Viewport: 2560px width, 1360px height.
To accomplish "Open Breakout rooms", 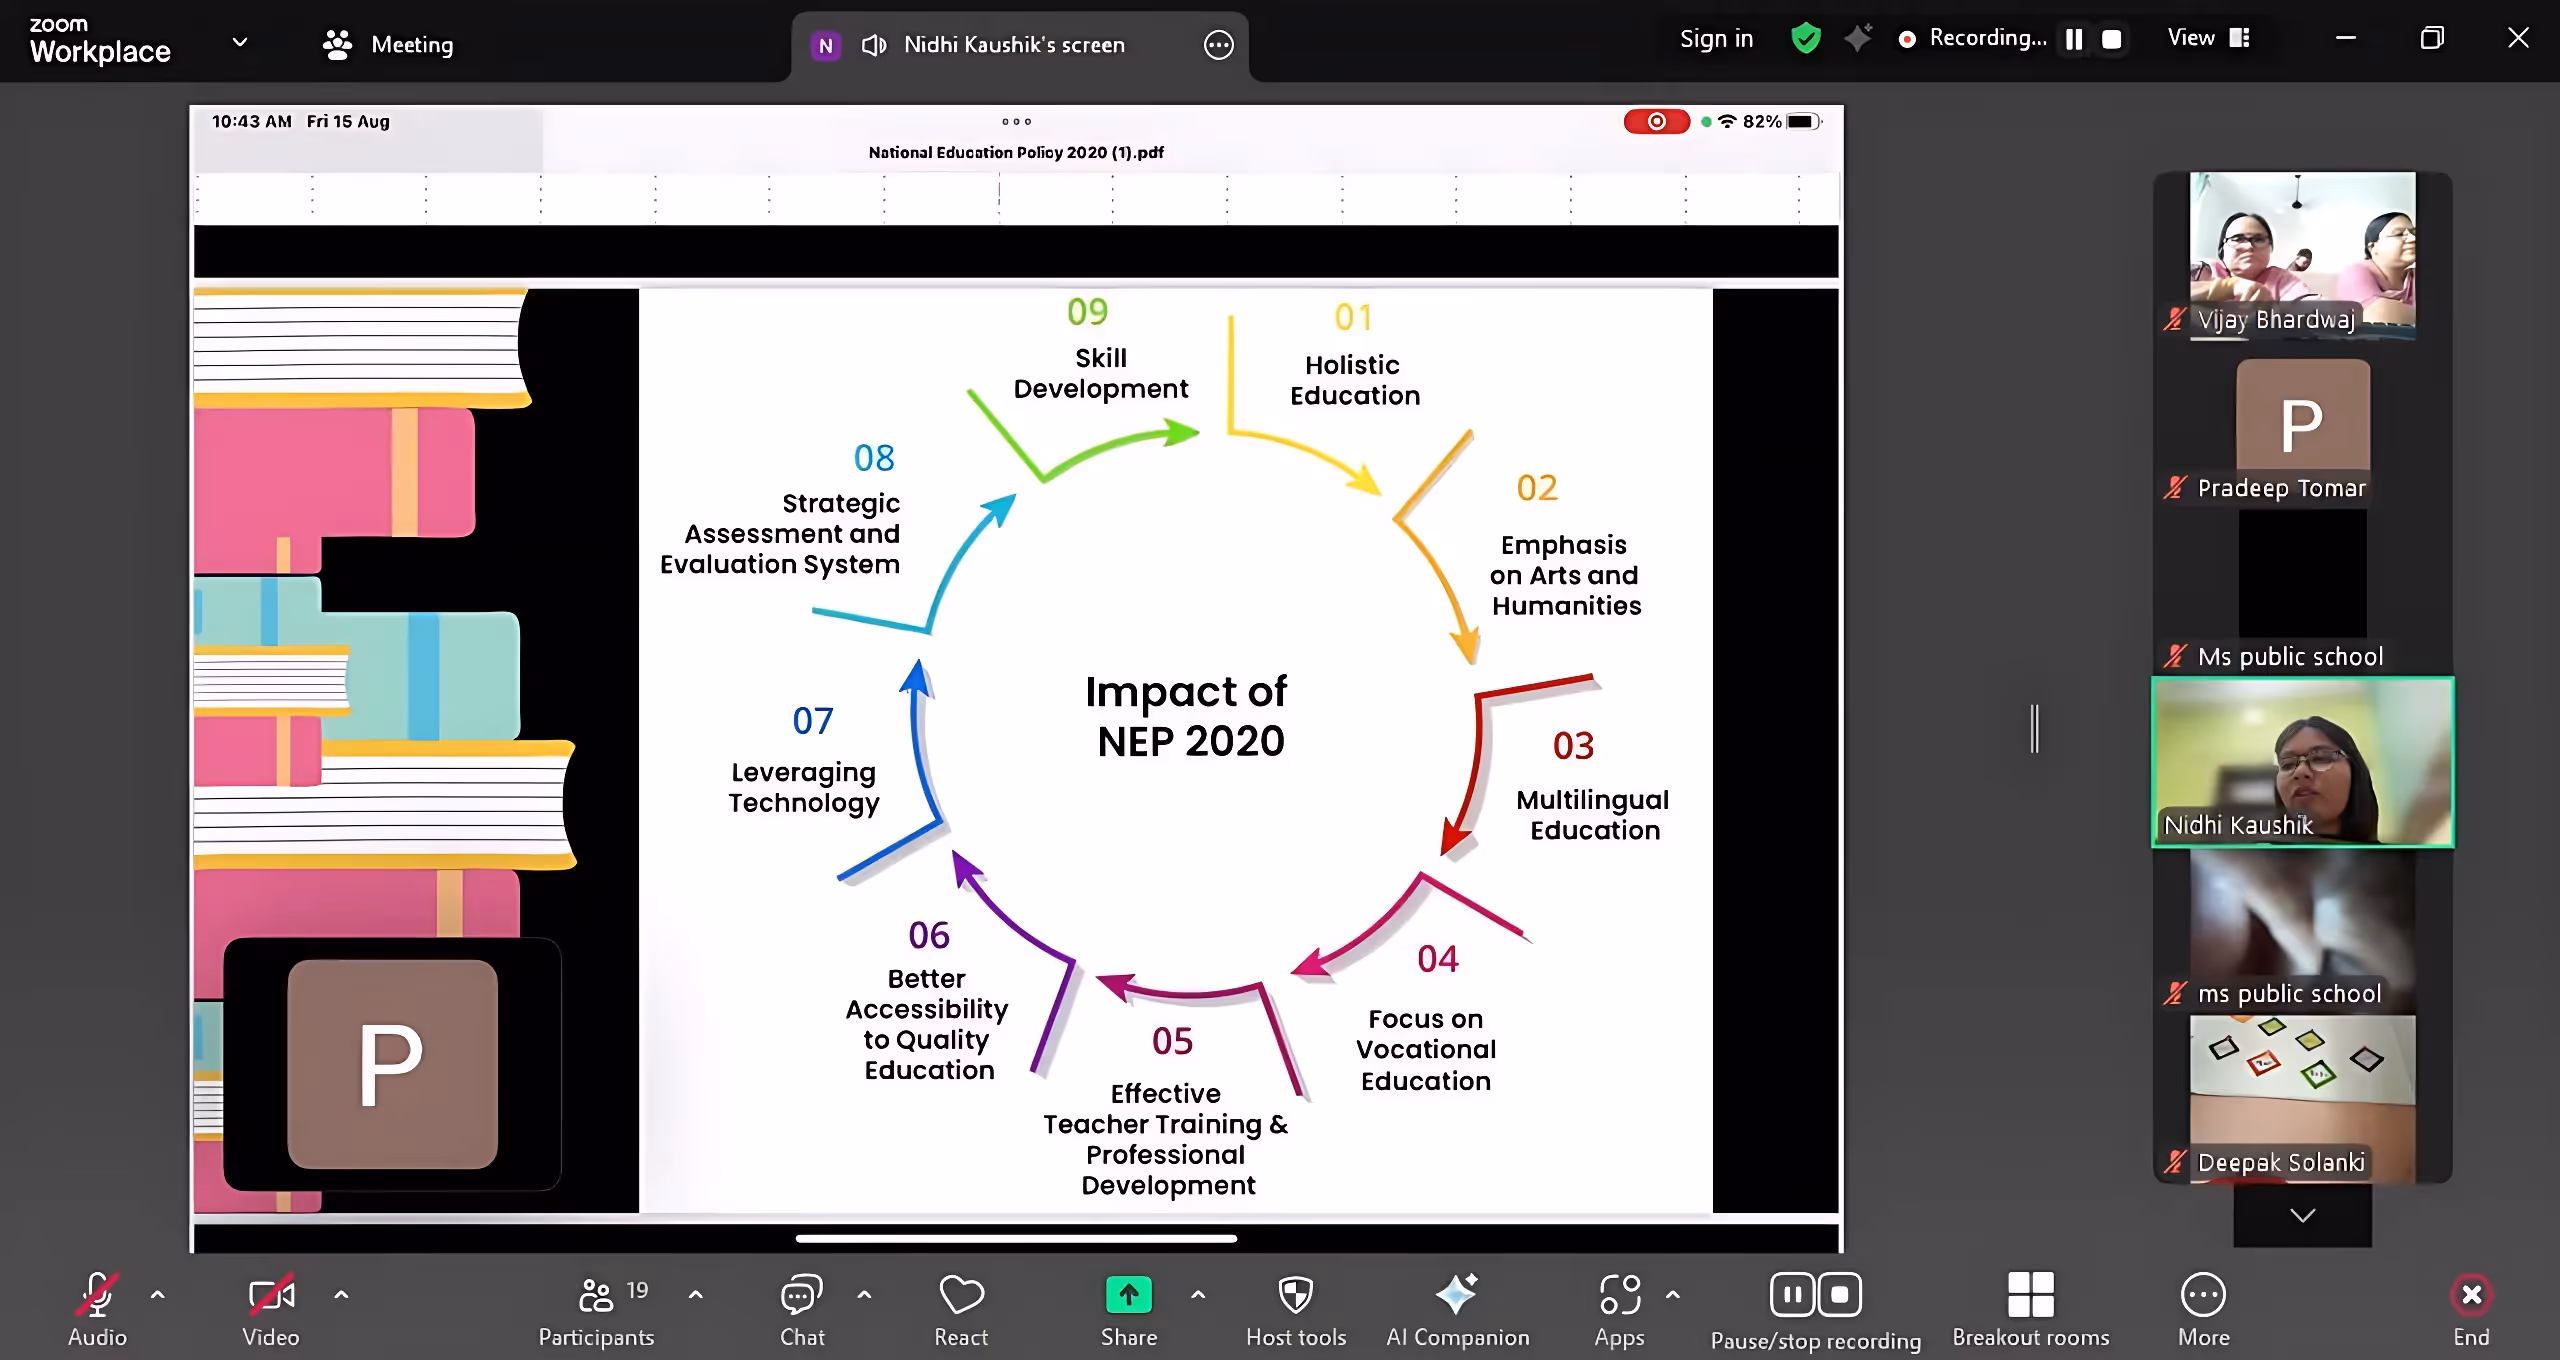I will [x=2030, y=1295].
